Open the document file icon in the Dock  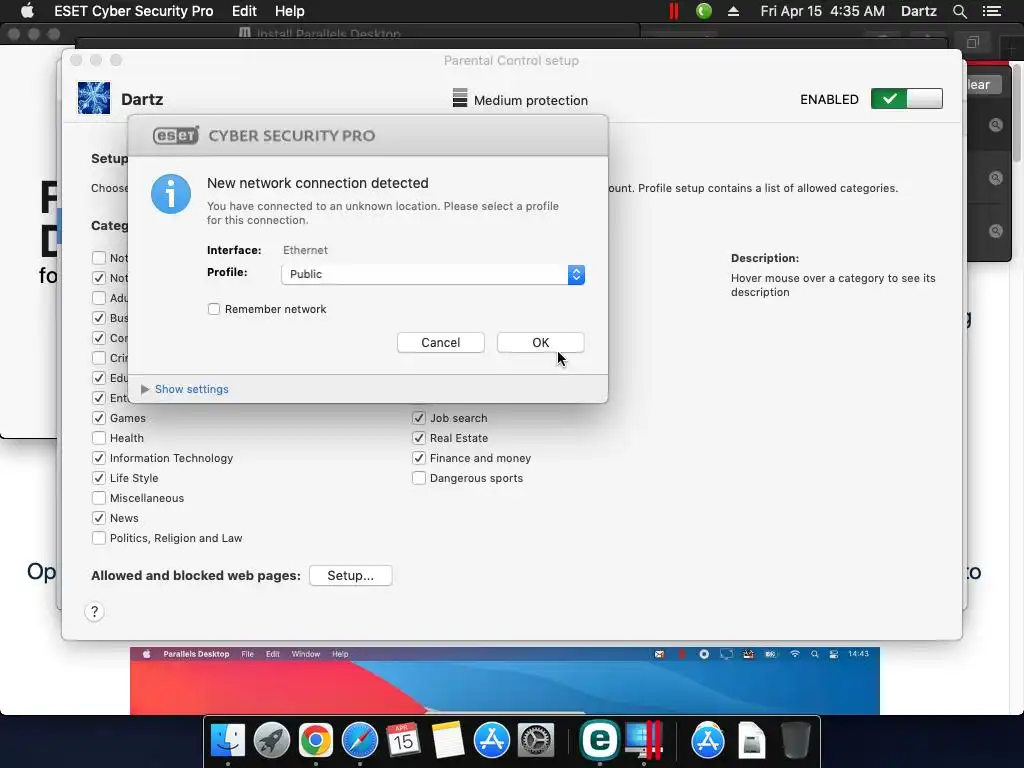752,740
